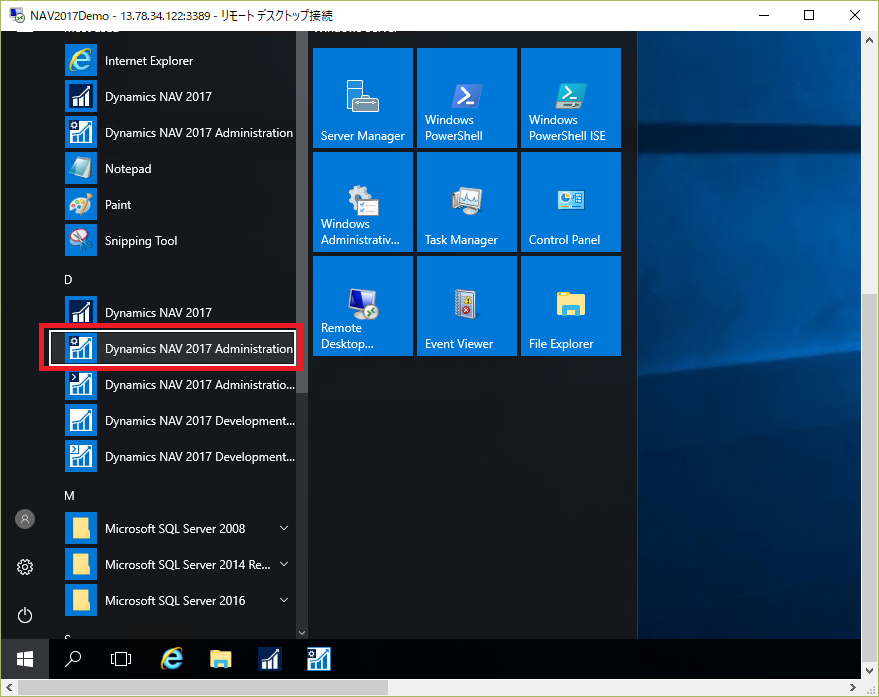Viewport: 879px width, 697px height.
Task: Launch the Task Manager tile
Action: [x=467, y=202]
